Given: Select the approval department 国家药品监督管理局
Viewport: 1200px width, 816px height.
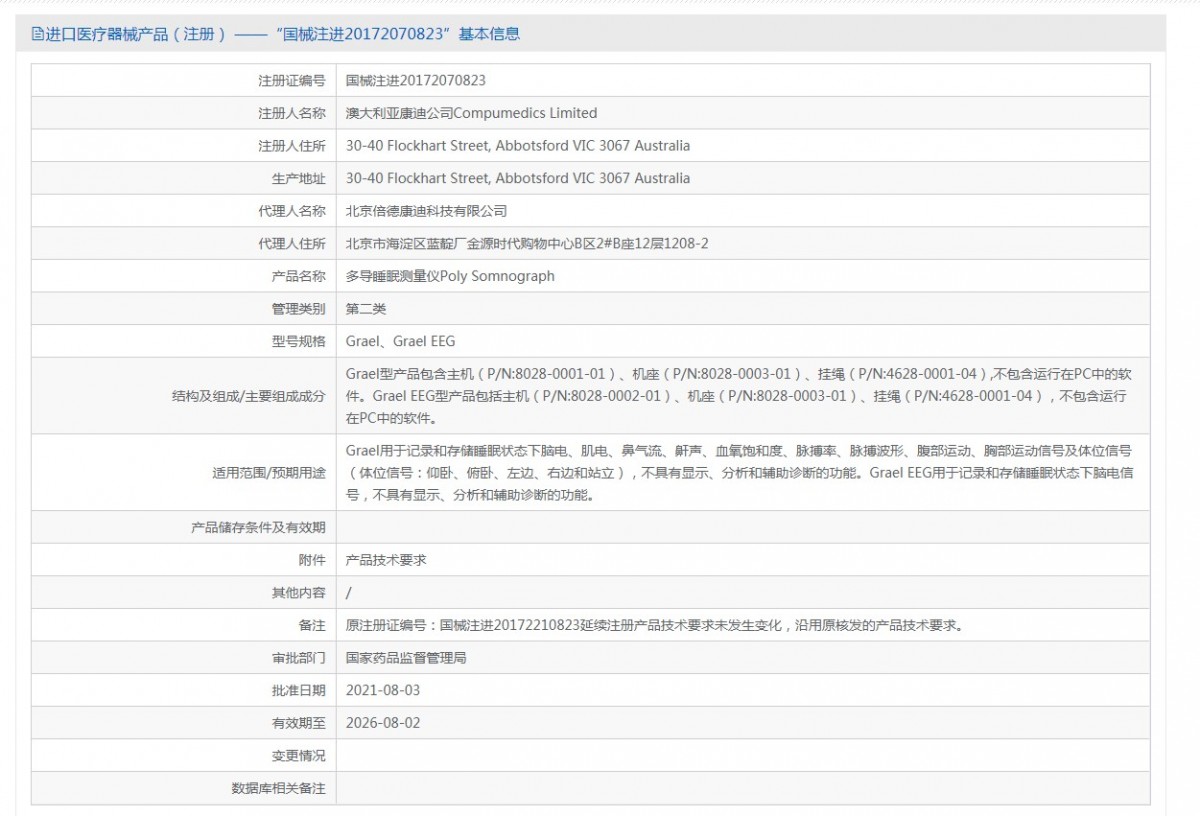Looking at the screenshot, I should point(406,658).
